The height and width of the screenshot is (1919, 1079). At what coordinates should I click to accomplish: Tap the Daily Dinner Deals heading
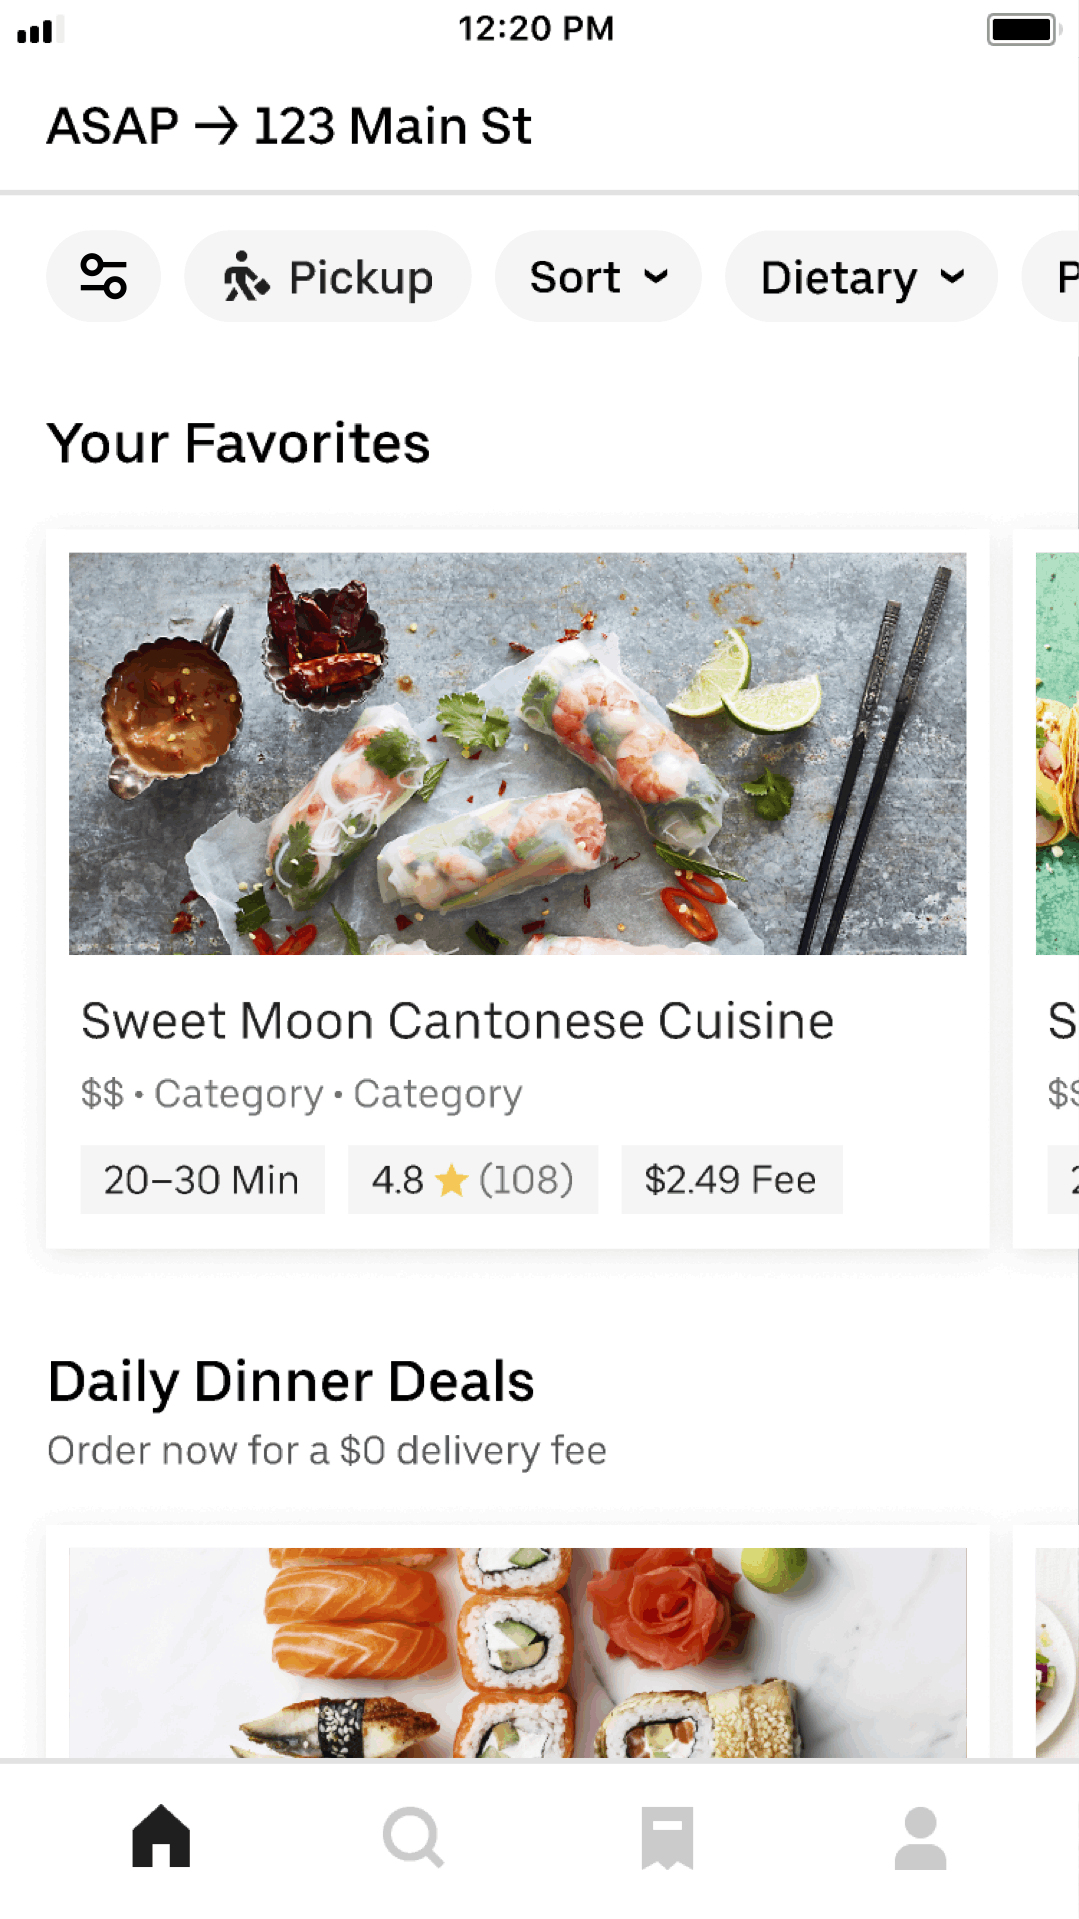click(x=291, y=1381)
